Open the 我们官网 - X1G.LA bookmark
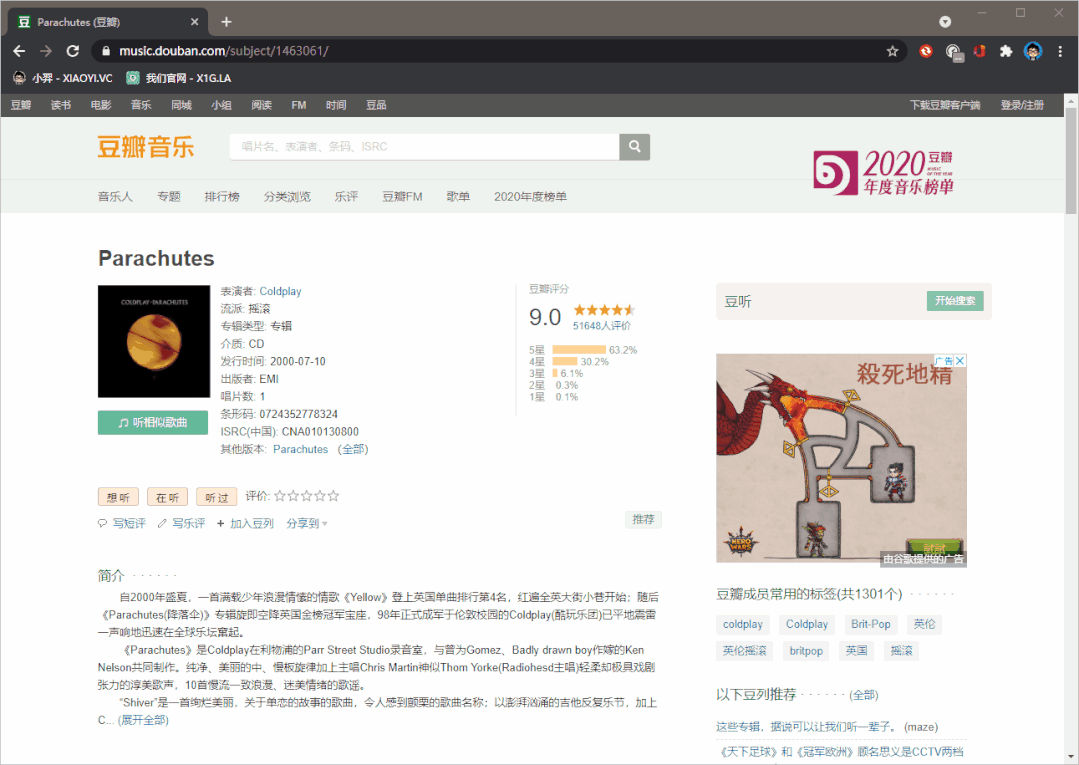The image size is (1079, 765). [x=179, y=78]
